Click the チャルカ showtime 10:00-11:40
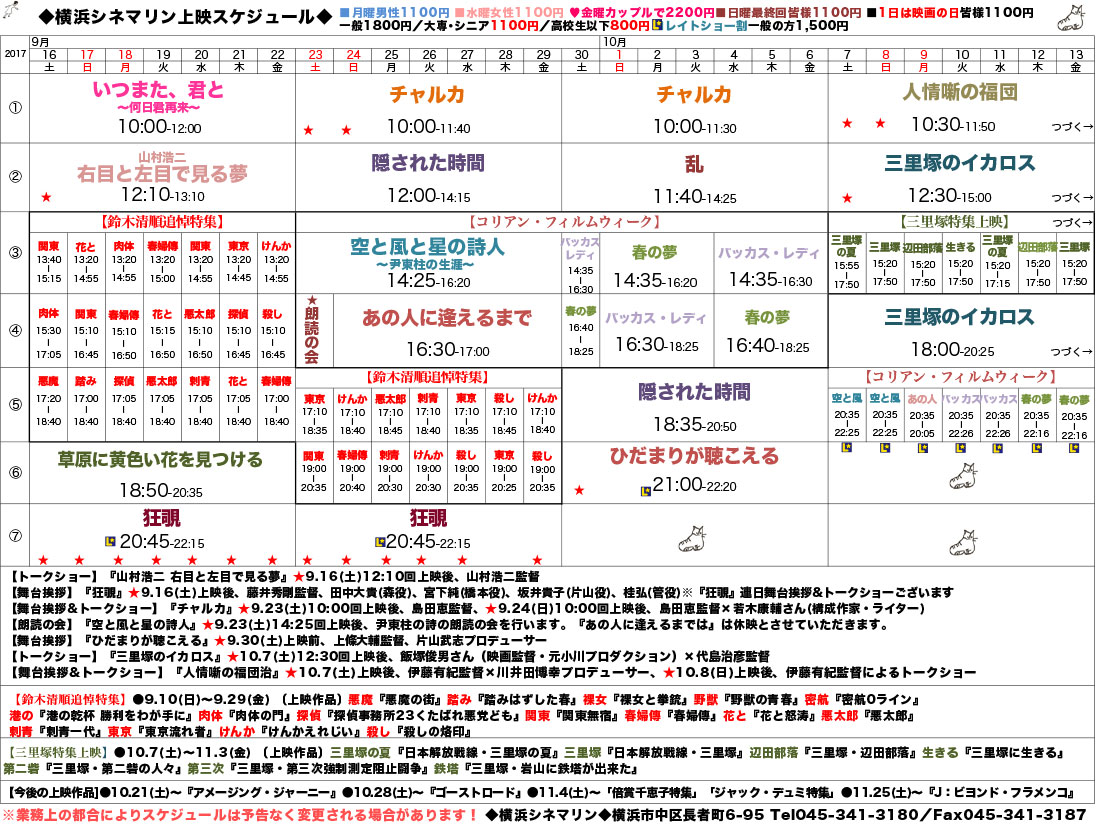 click(428, 127)
